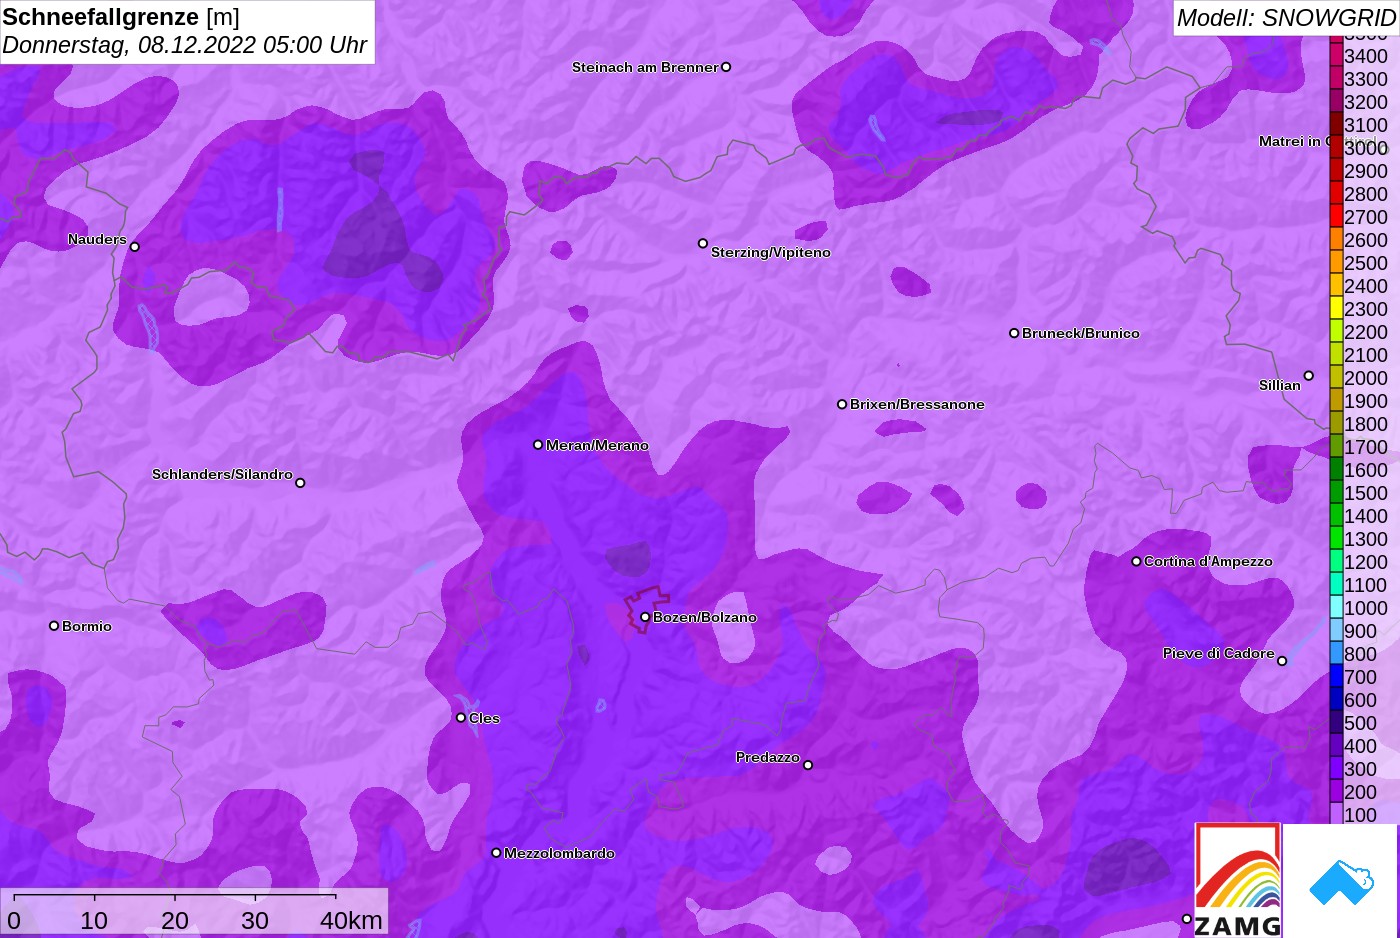Select the Steinach am Brenner map marker
The height and width of the screenshot is (938, 1400).
pos(726,67)
